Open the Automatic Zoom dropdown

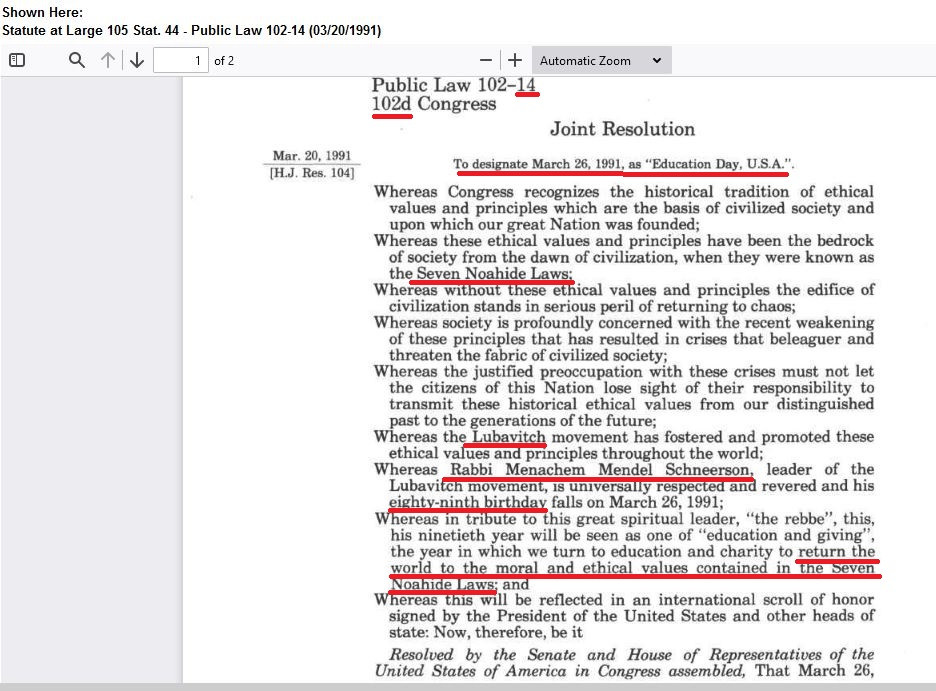tap(601, 60)
